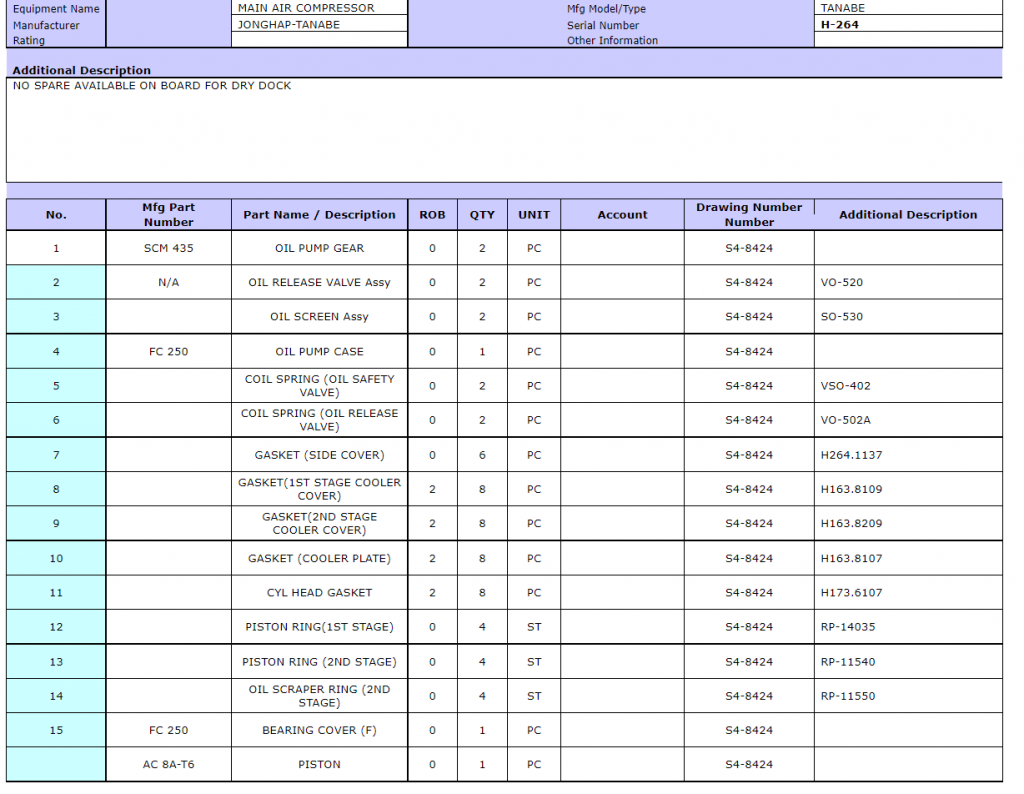Click the Equipment Name field showing MAIN AIR COMPRESSOR
The image size is (1024, 794).
click(319, 8)
